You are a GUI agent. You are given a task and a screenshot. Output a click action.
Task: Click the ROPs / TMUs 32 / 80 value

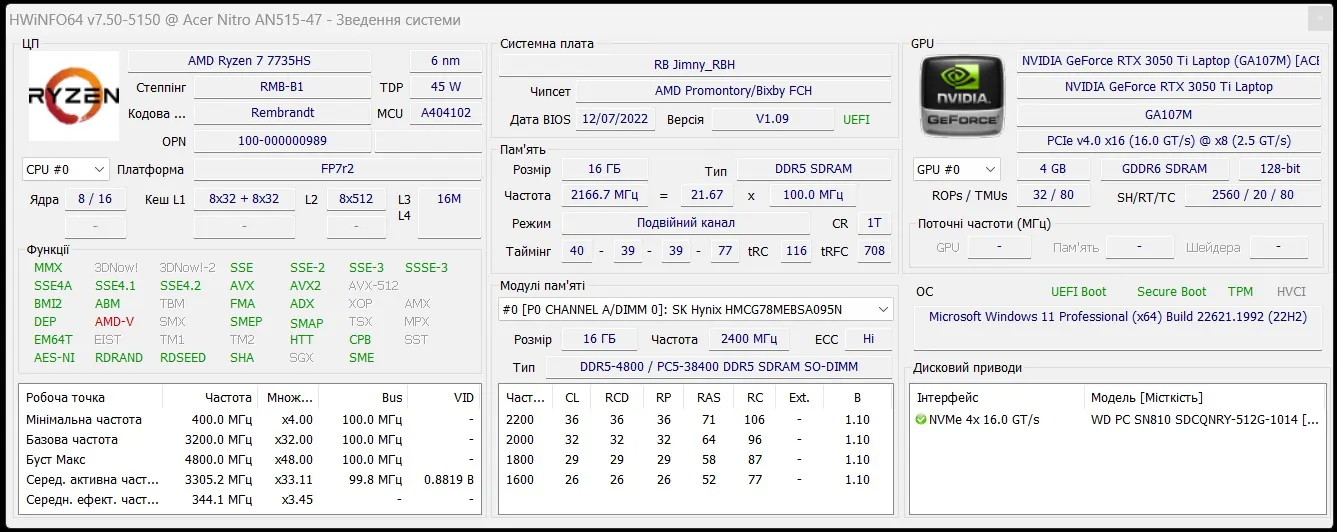(x=1053, y=195)
